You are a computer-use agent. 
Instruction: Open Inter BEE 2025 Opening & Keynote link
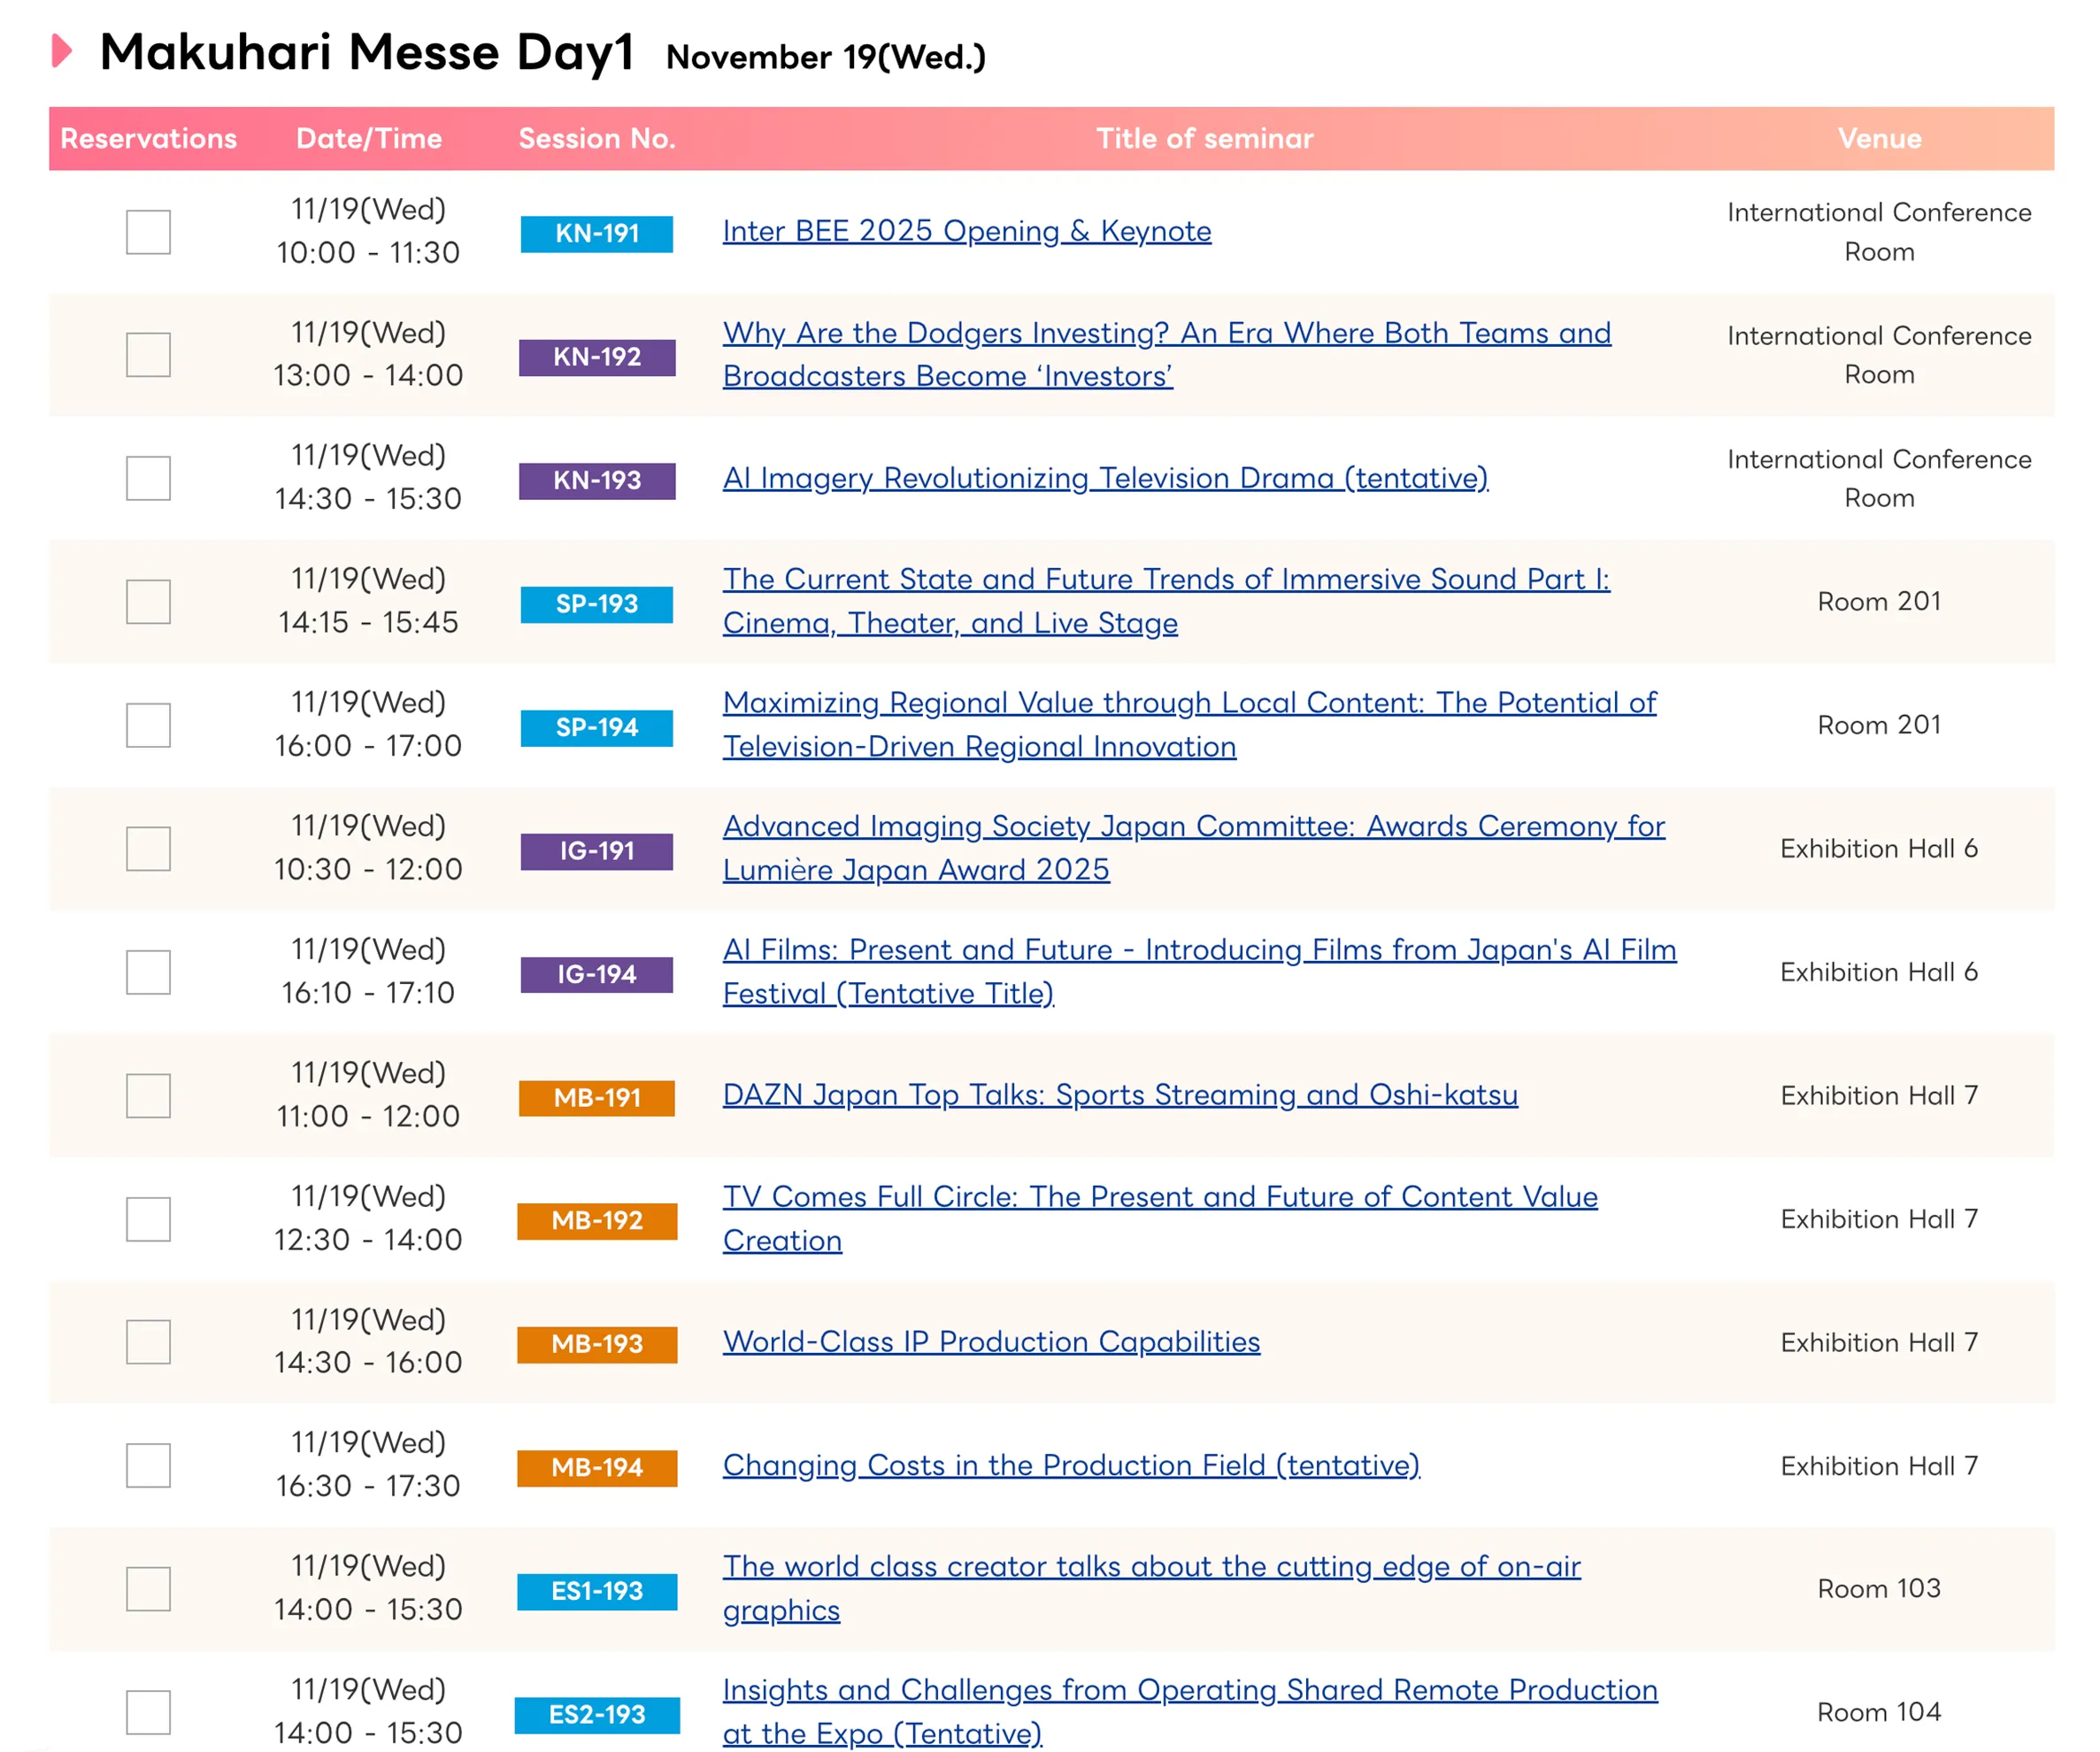point(967,231)
